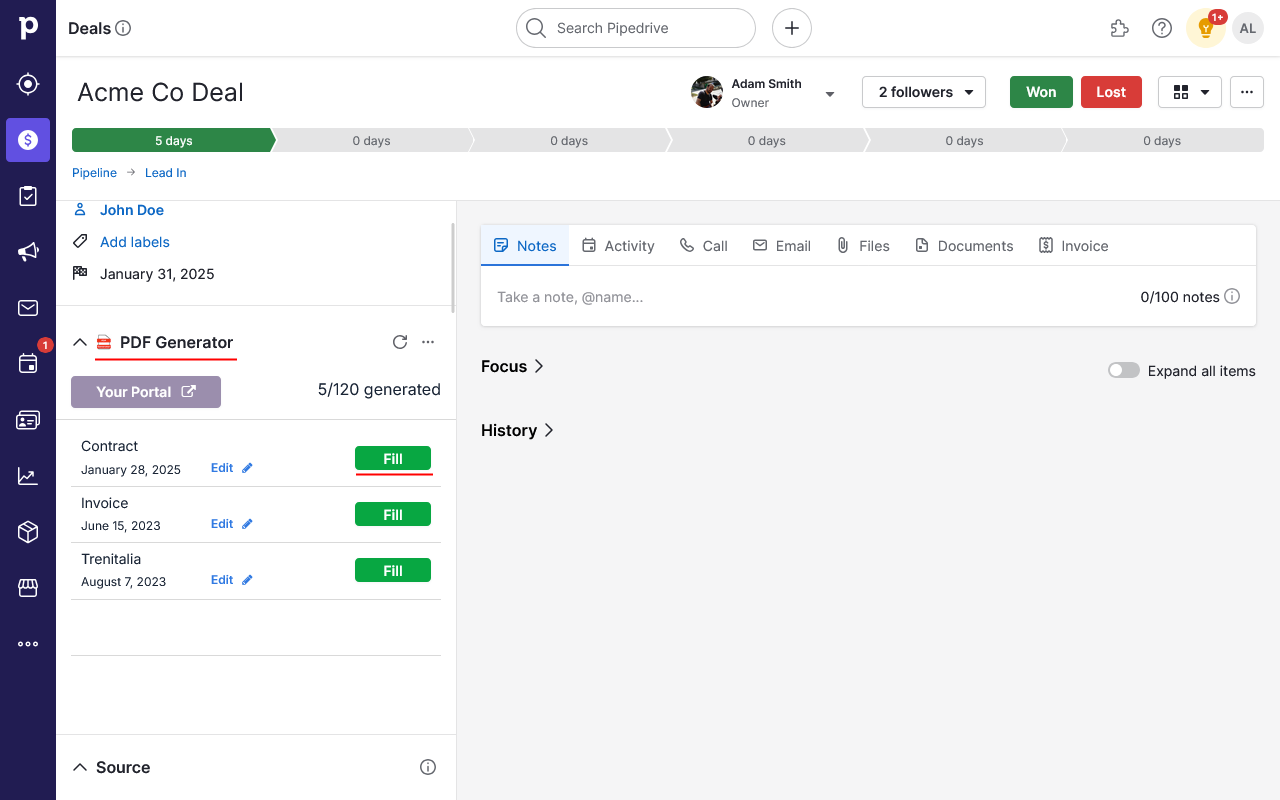Open the Deals dollar icon in sidebar
This screenshot has width=1280, height=800.
point(28,140)
